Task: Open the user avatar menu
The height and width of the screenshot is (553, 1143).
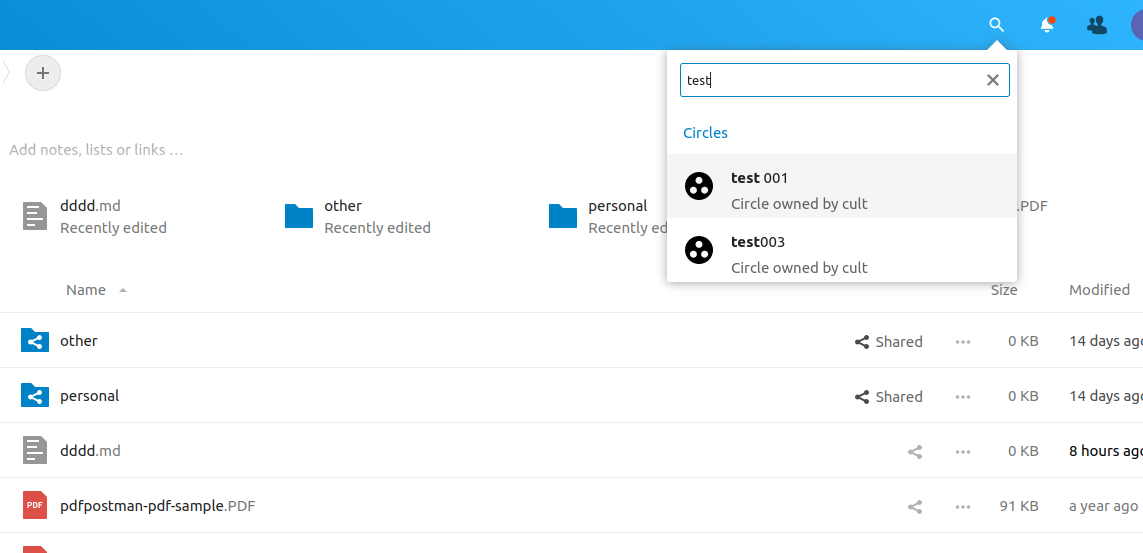Action: coord(1137,26)
